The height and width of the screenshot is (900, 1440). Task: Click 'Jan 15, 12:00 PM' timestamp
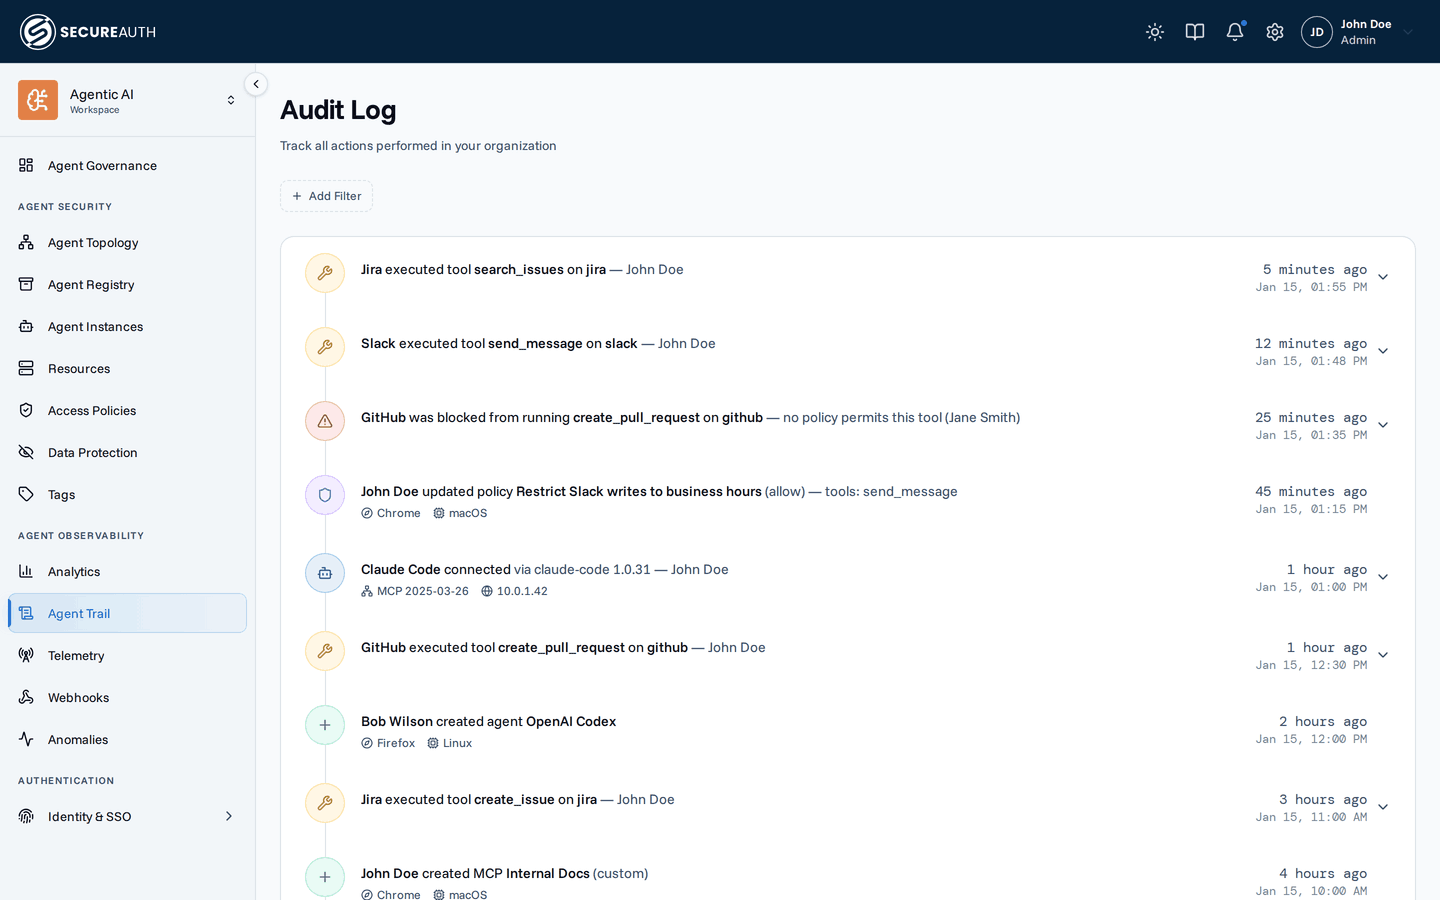[1312, 739]
